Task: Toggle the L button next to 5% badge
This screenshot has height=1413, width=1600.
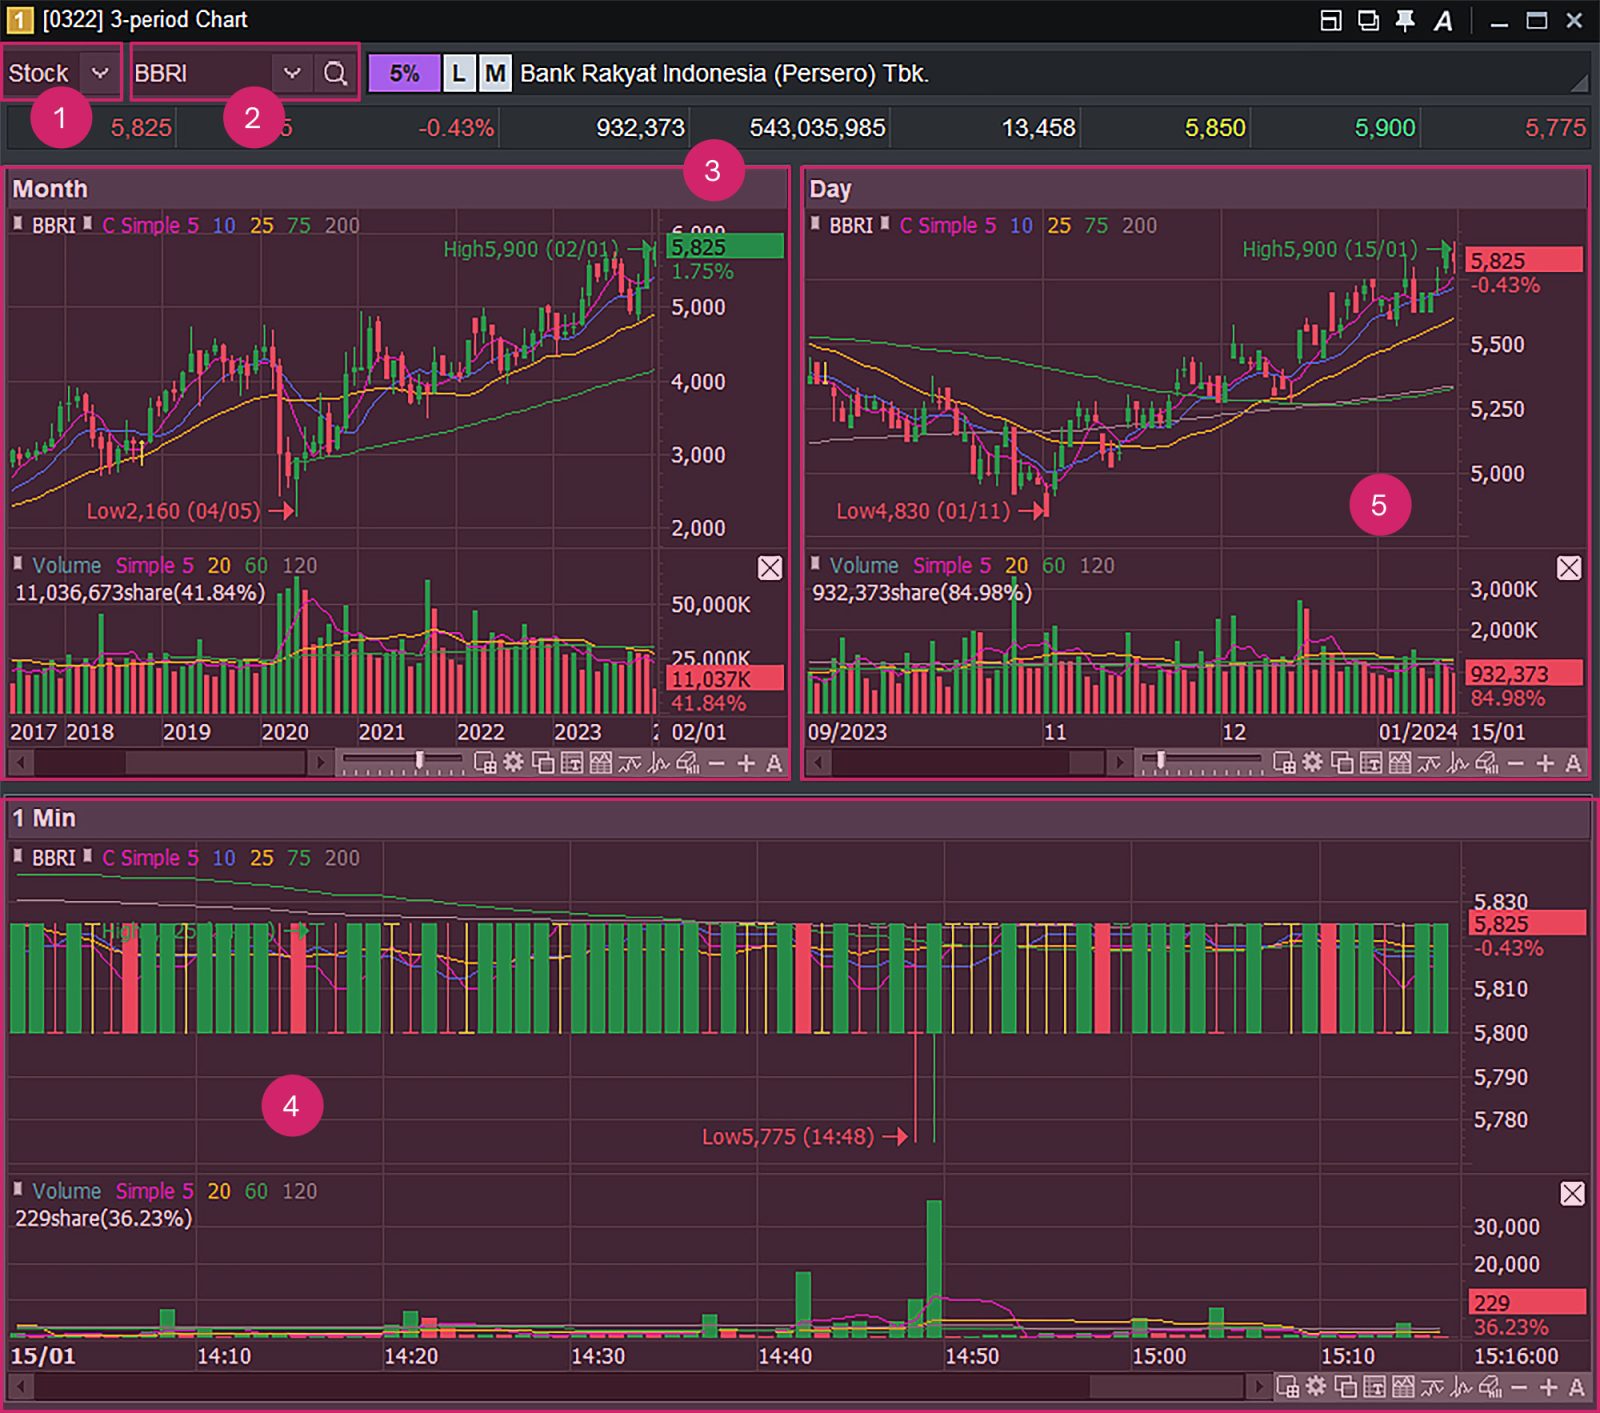Action: 458,72
